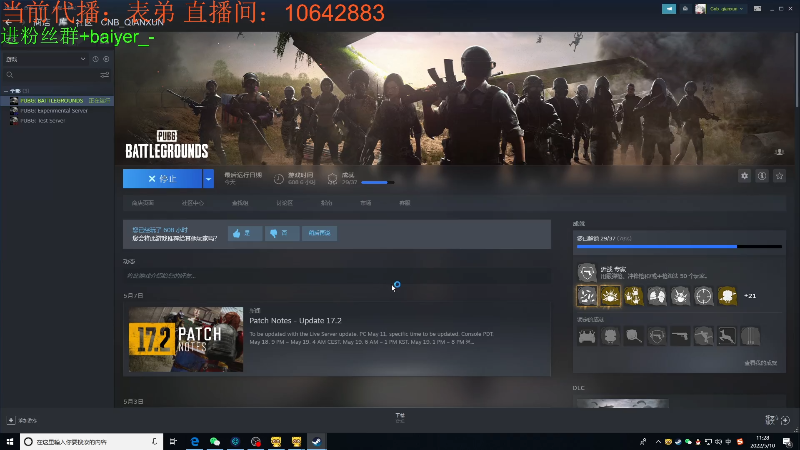Screen dimensions: 800x450
Task: Open advanced filter sliders icon
Action: tap(105, 75)
